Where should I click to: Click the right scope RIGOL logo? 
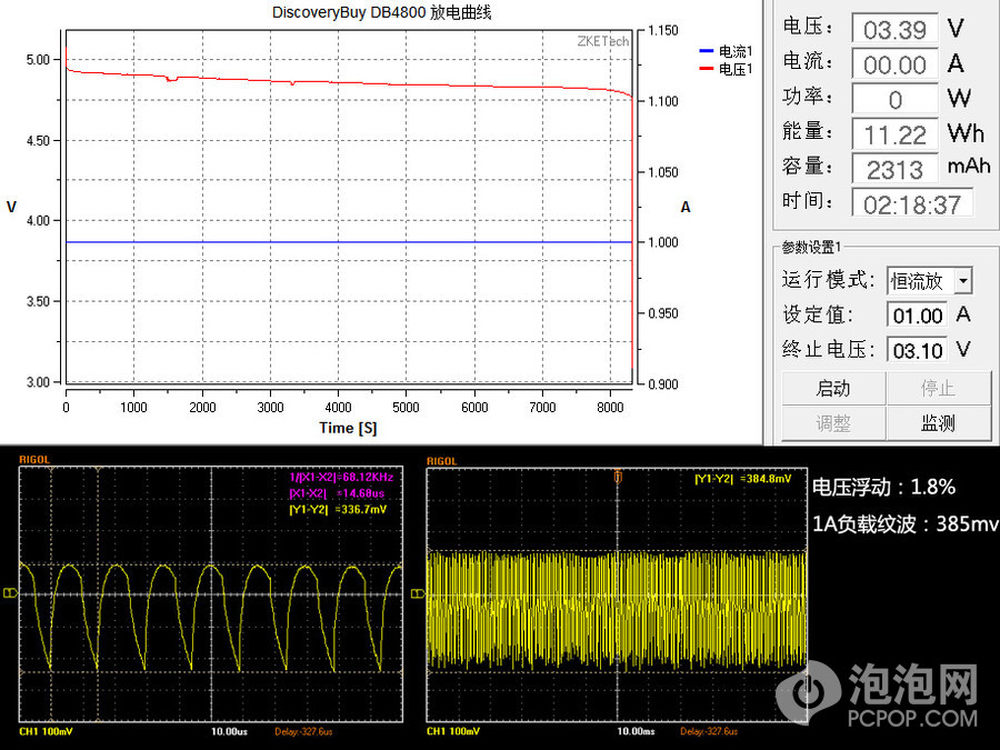[x=441, y=461]
